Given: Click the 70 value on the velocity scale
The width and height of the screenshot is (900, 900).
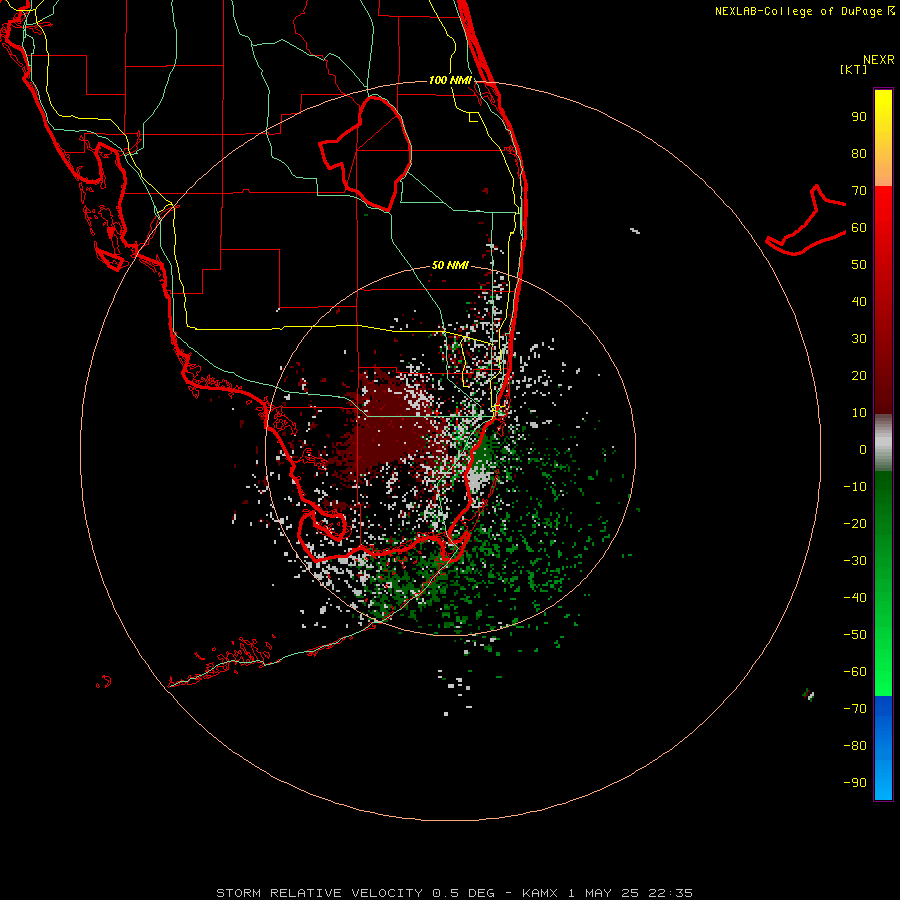Looking at the screenshot, I should (x=859, y=191).
